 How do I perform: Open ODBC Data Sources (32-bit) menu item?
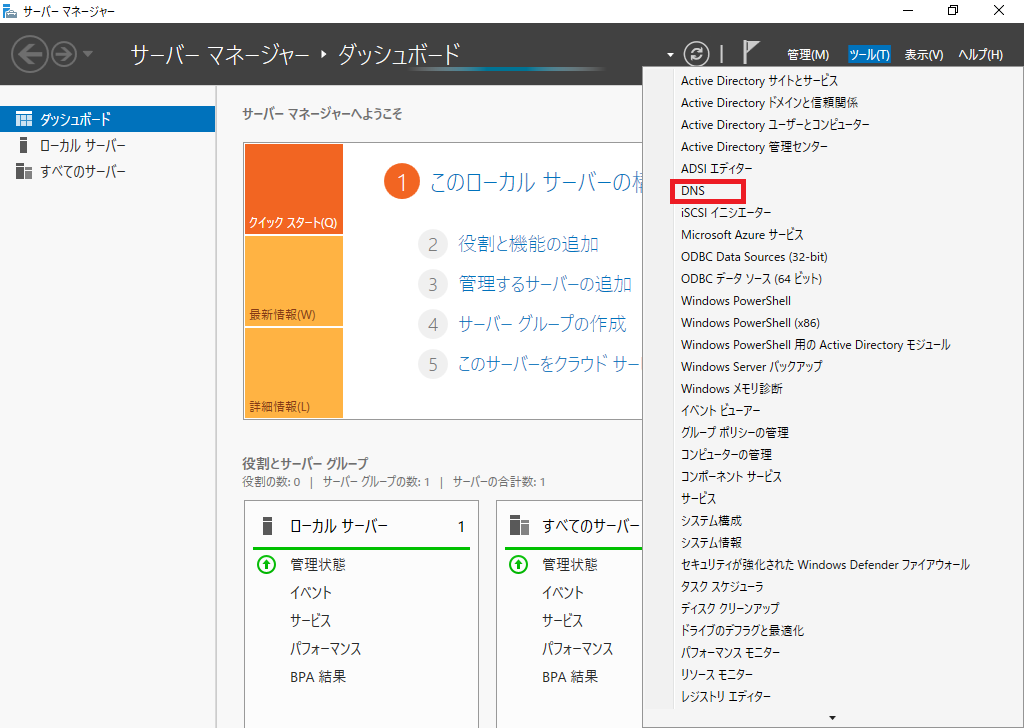click(754, 257)
